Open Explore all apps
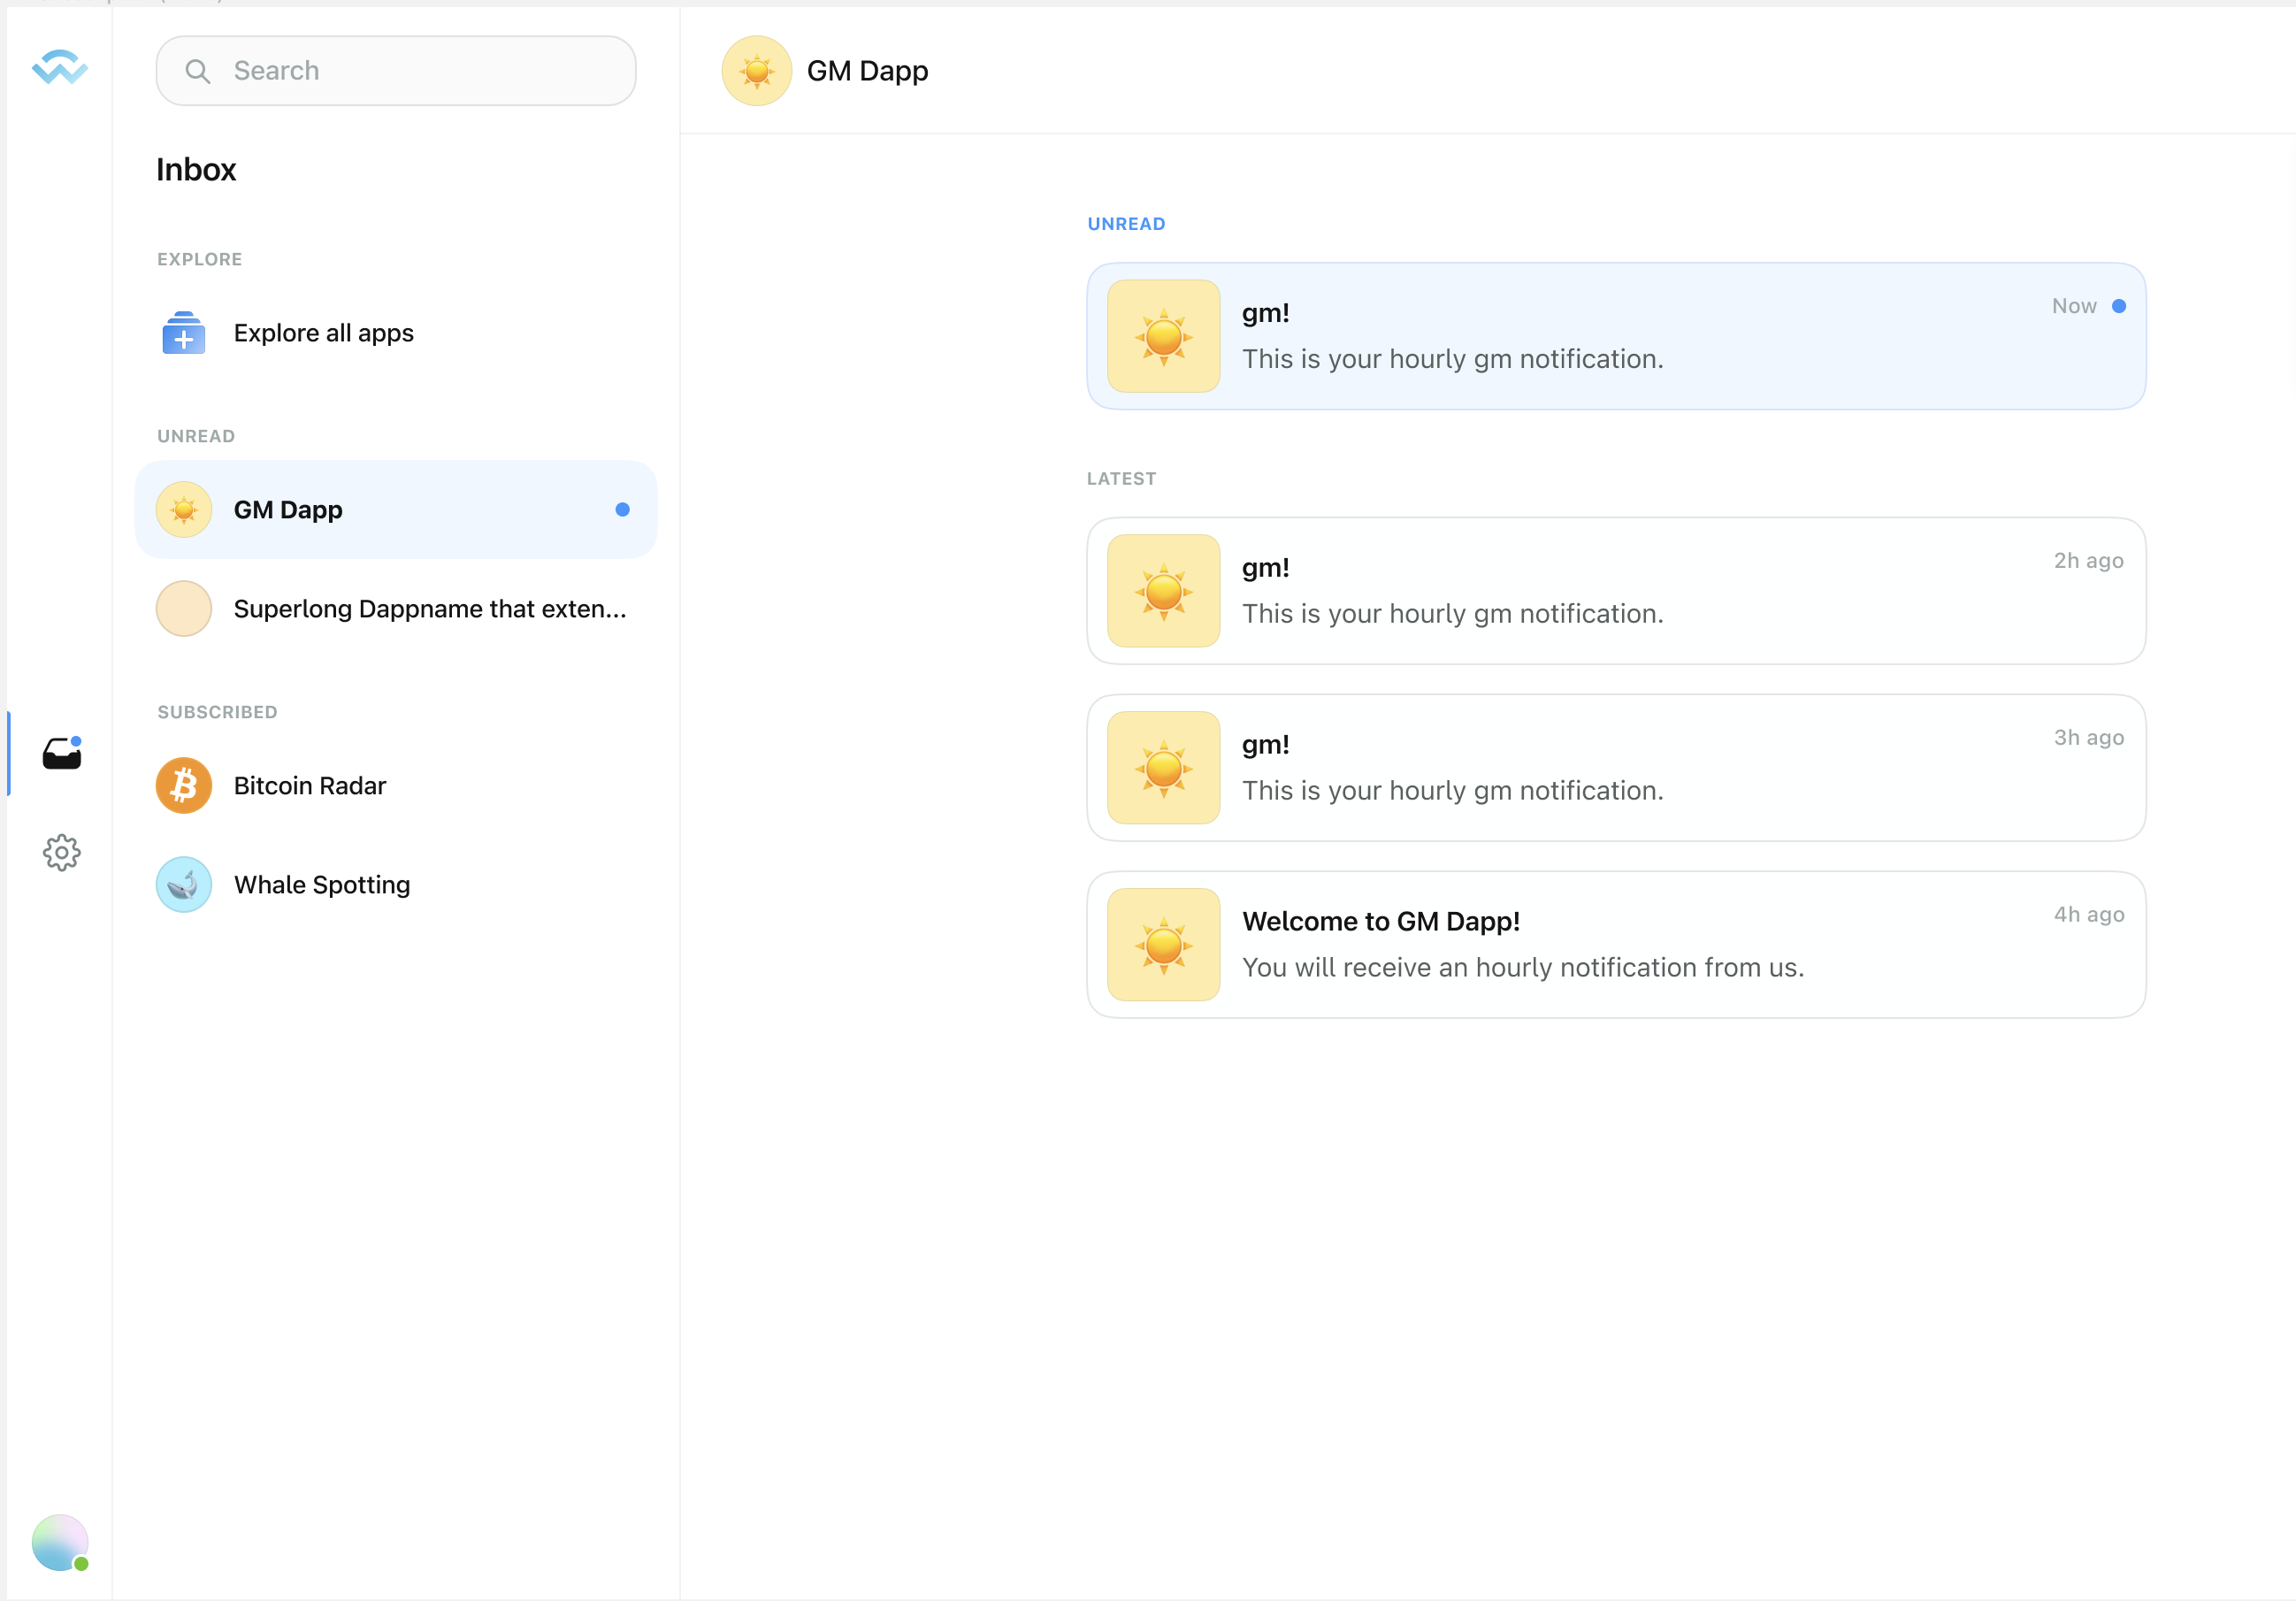Screen dimensions: 2296x1601 (323, 333)
